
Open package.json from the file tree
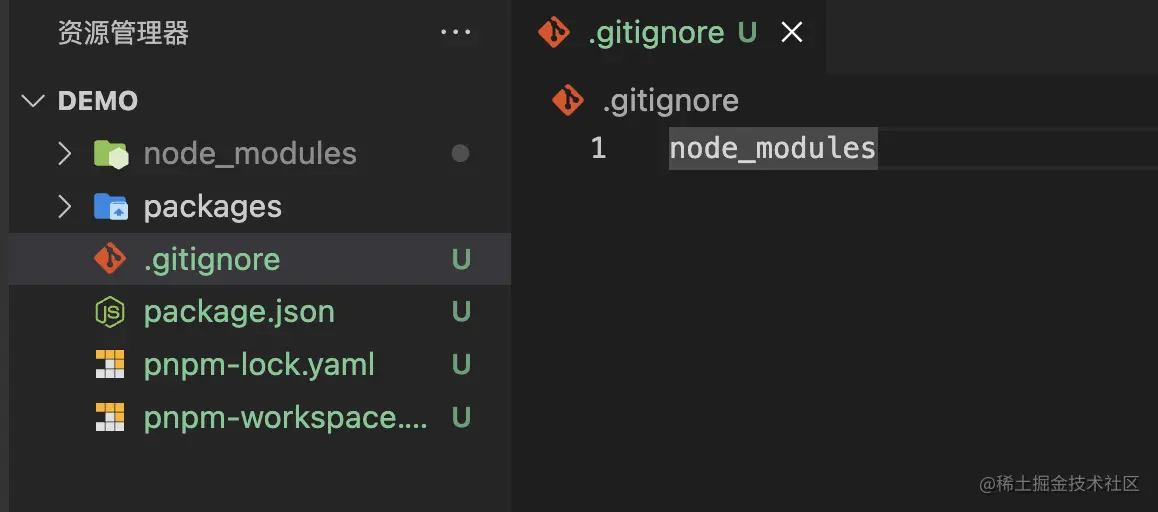[239, 312]
